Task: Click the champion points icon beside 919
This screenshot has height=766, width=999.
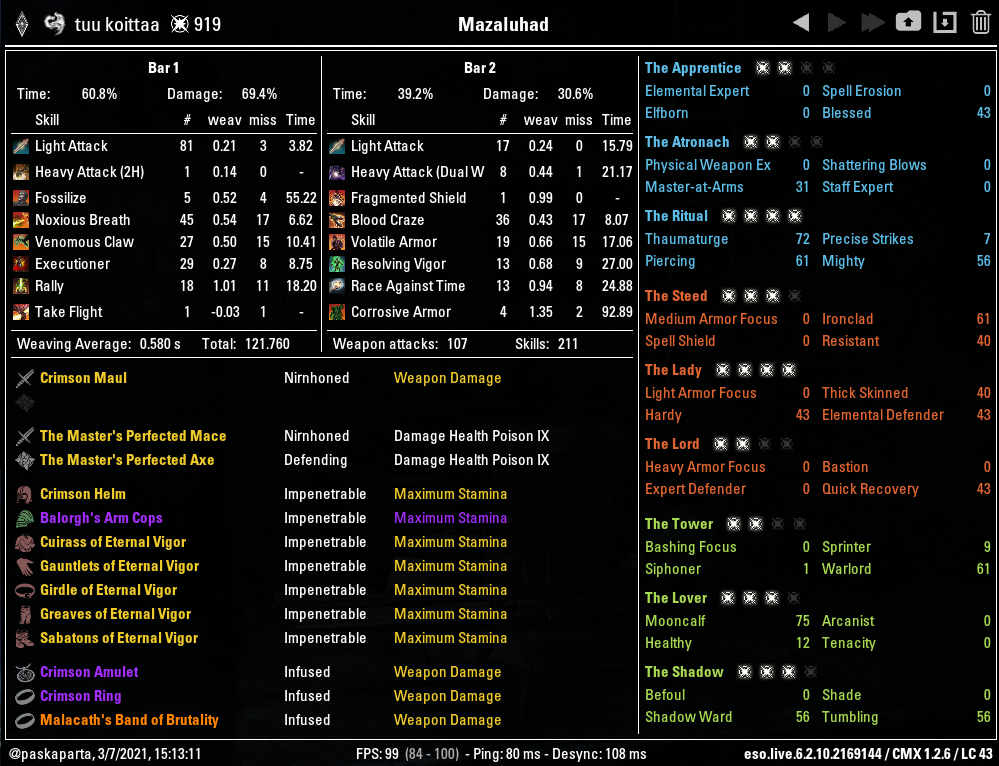Action: pyautogui.click(x=179, y=24)
